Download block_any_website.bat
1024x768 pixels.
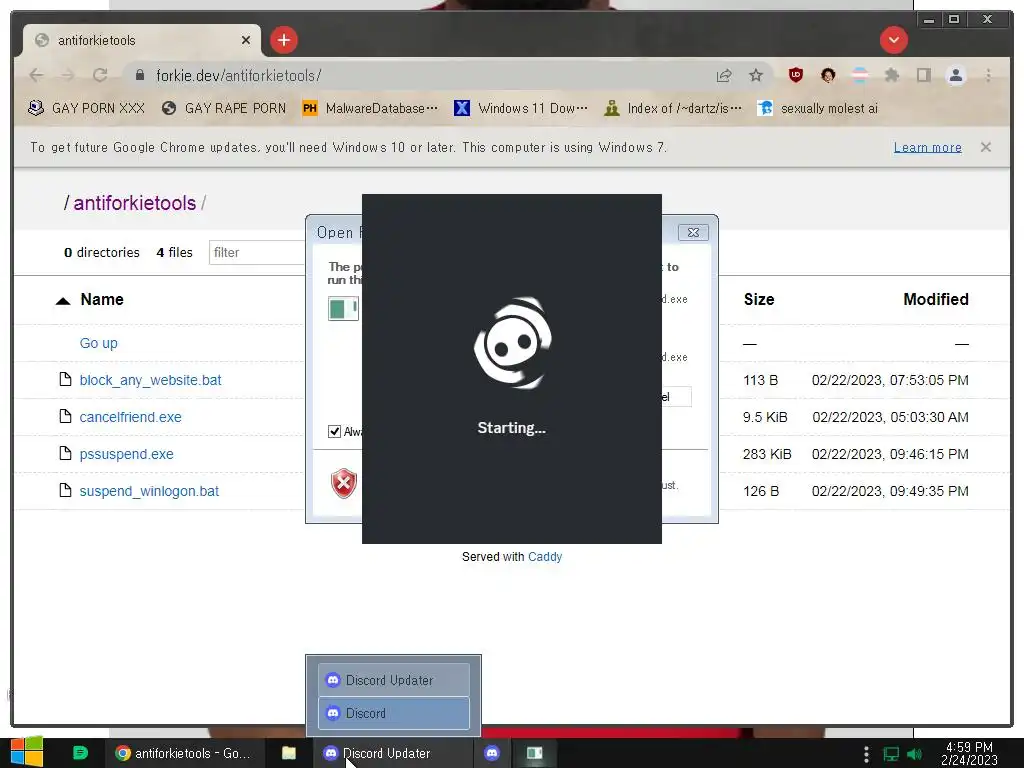point(150,380)
